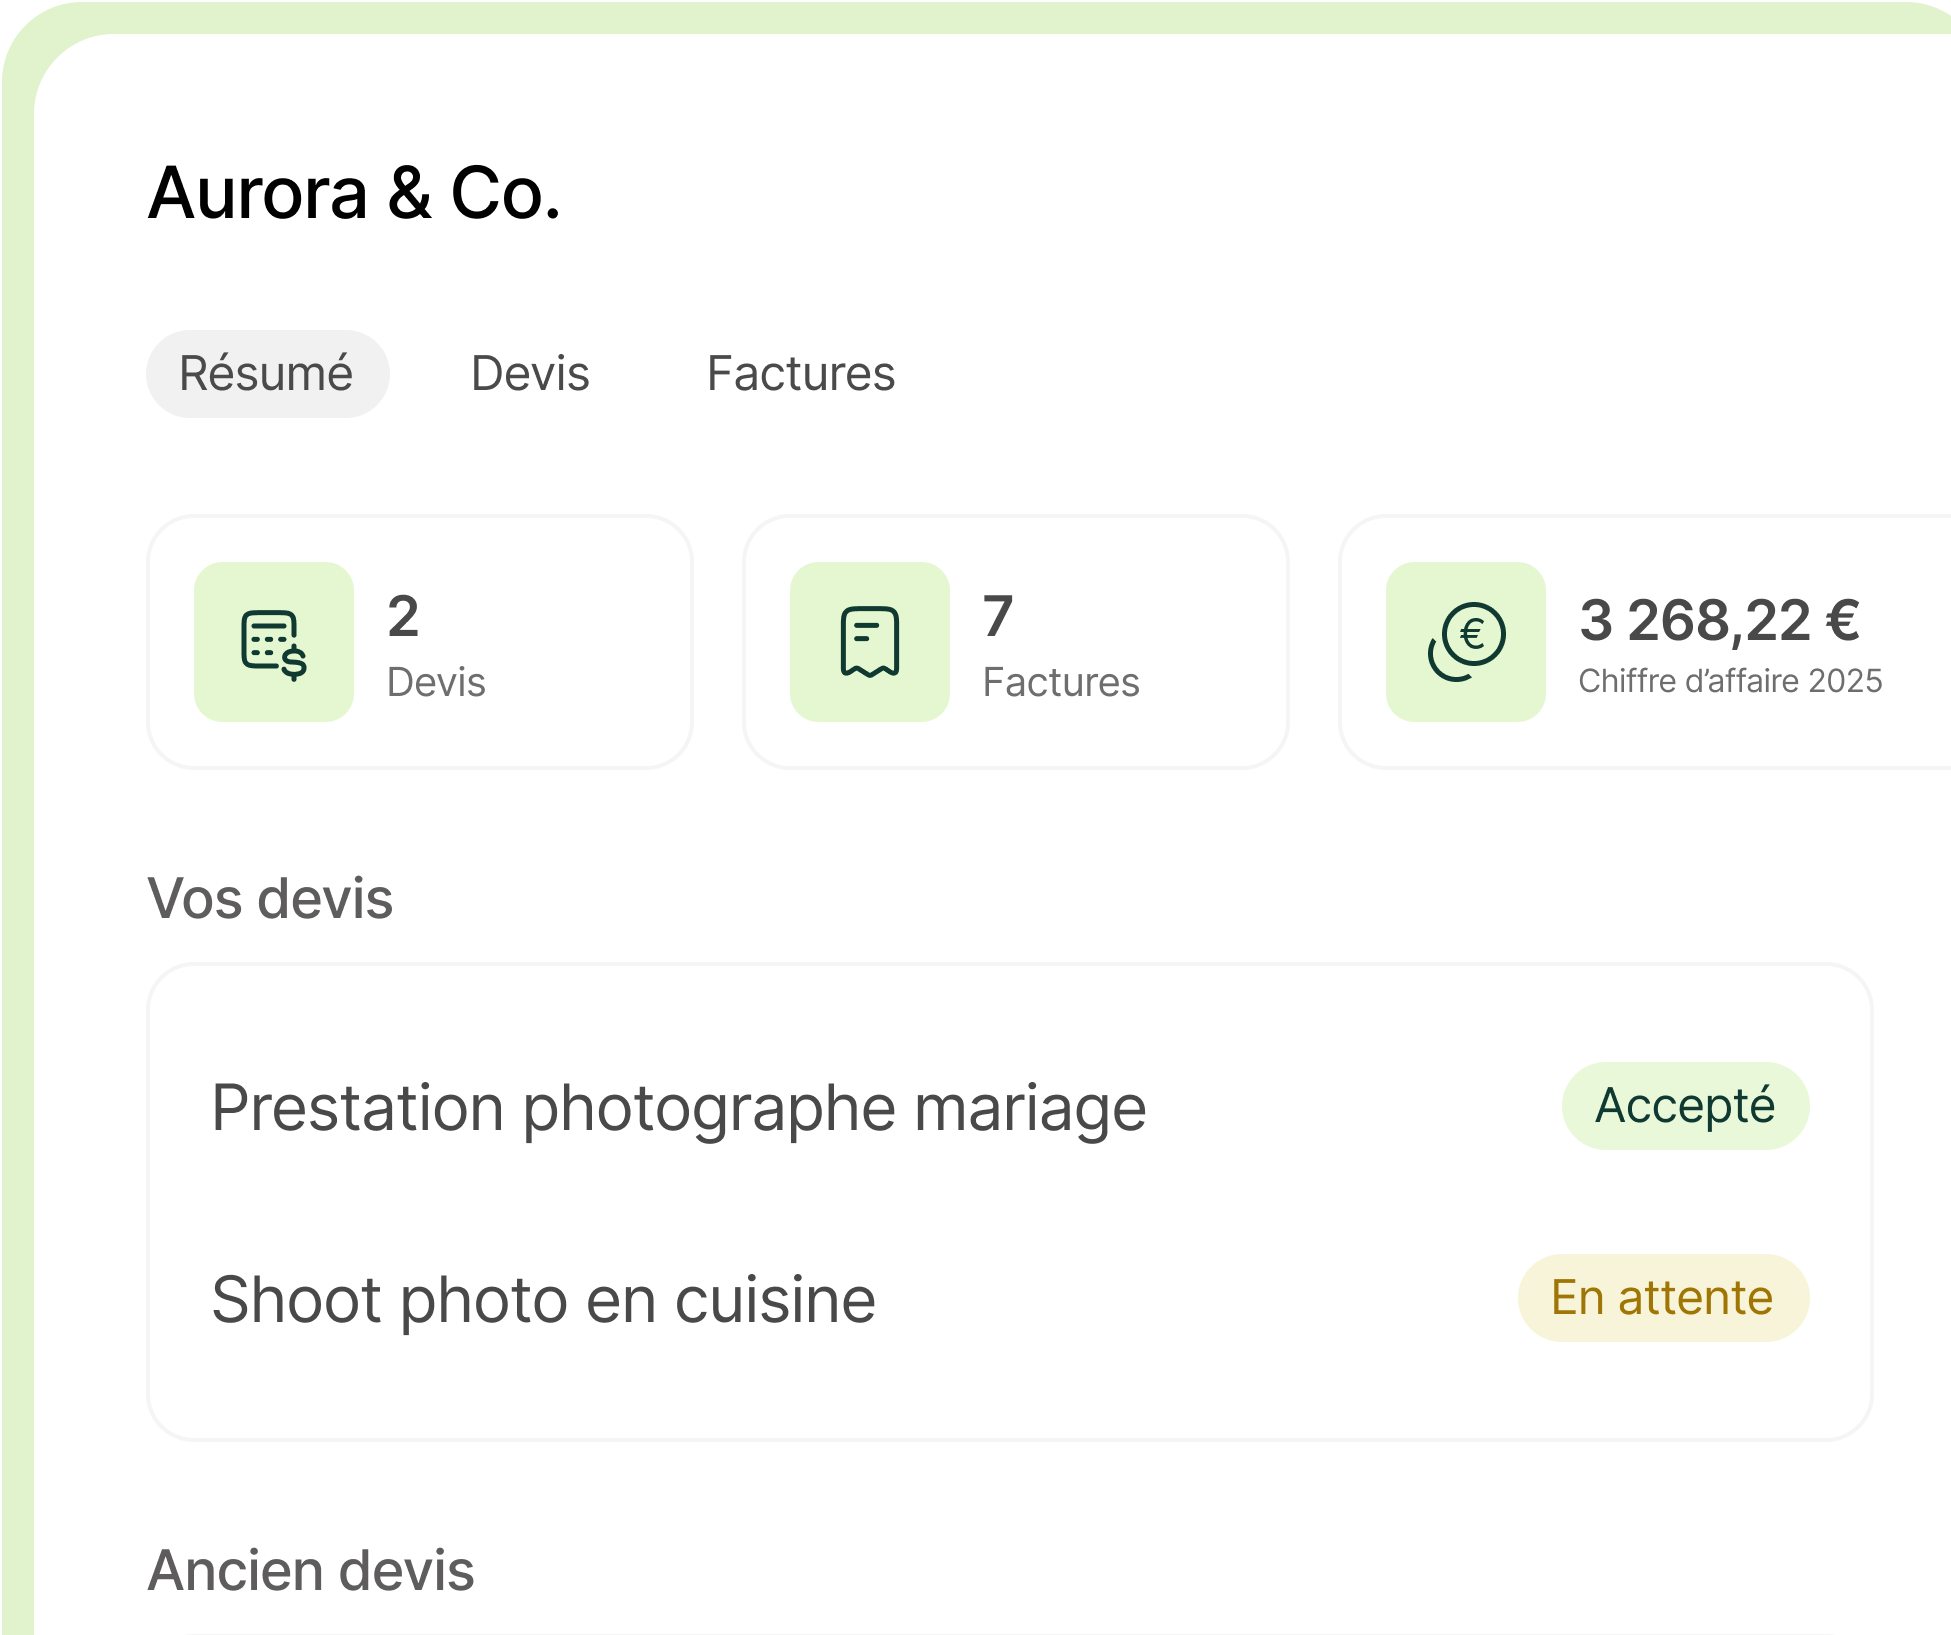Open the Prestation photographe mariage quote

point(679,1107)
